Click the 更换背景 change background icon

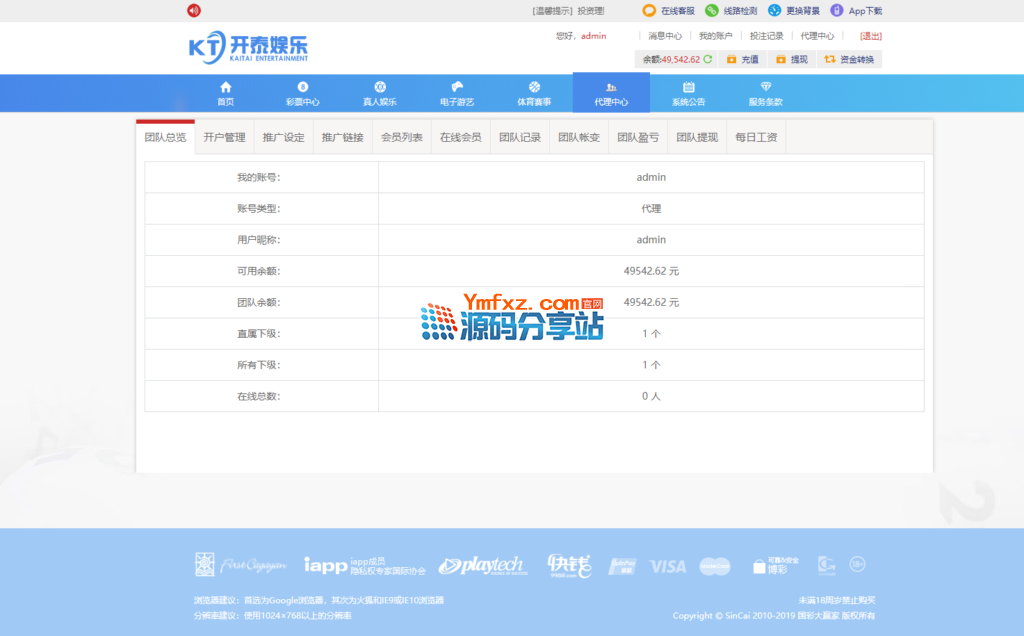coord(774,11)
